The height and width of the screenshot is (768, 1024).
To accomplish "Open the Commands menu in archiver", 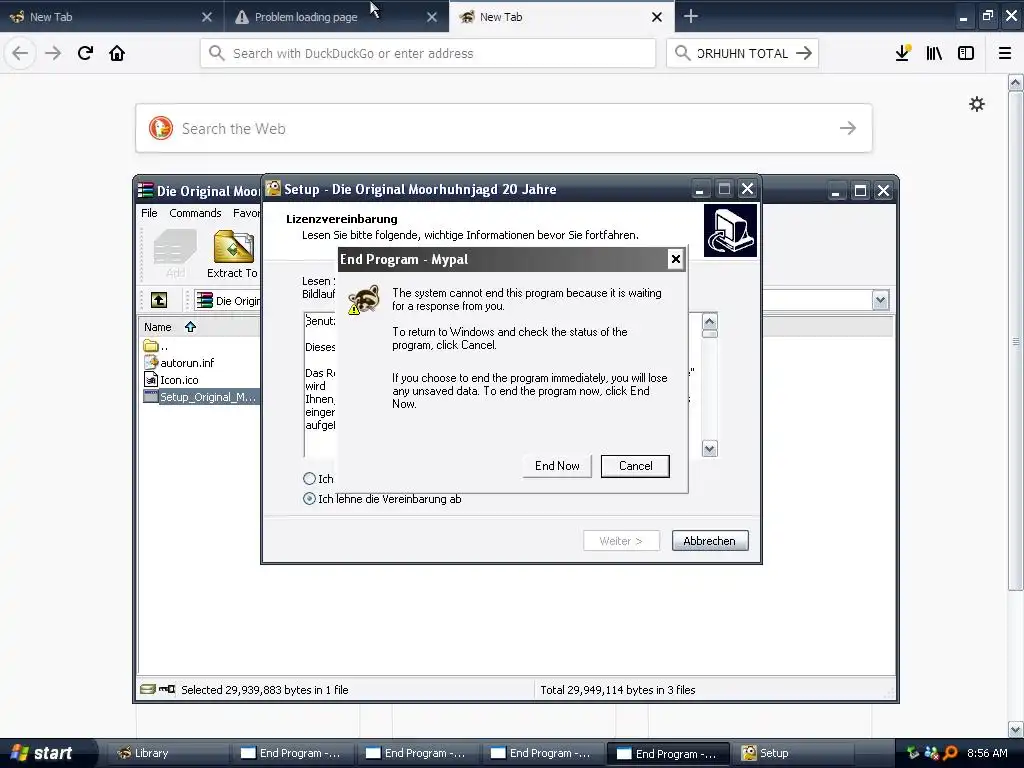I will pyautogui.click(x=195, y=213).
